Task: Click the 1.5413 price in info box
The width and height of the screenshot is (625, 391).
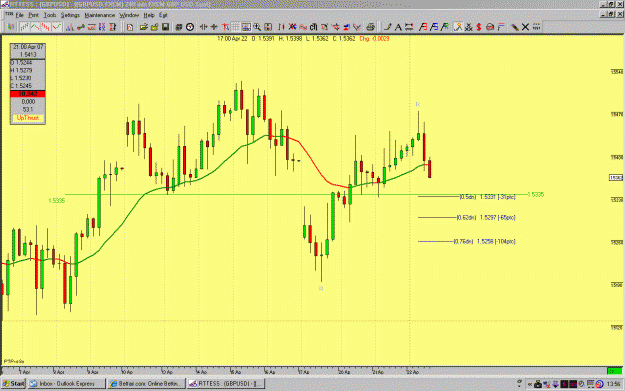Action: tap(28, 55)
